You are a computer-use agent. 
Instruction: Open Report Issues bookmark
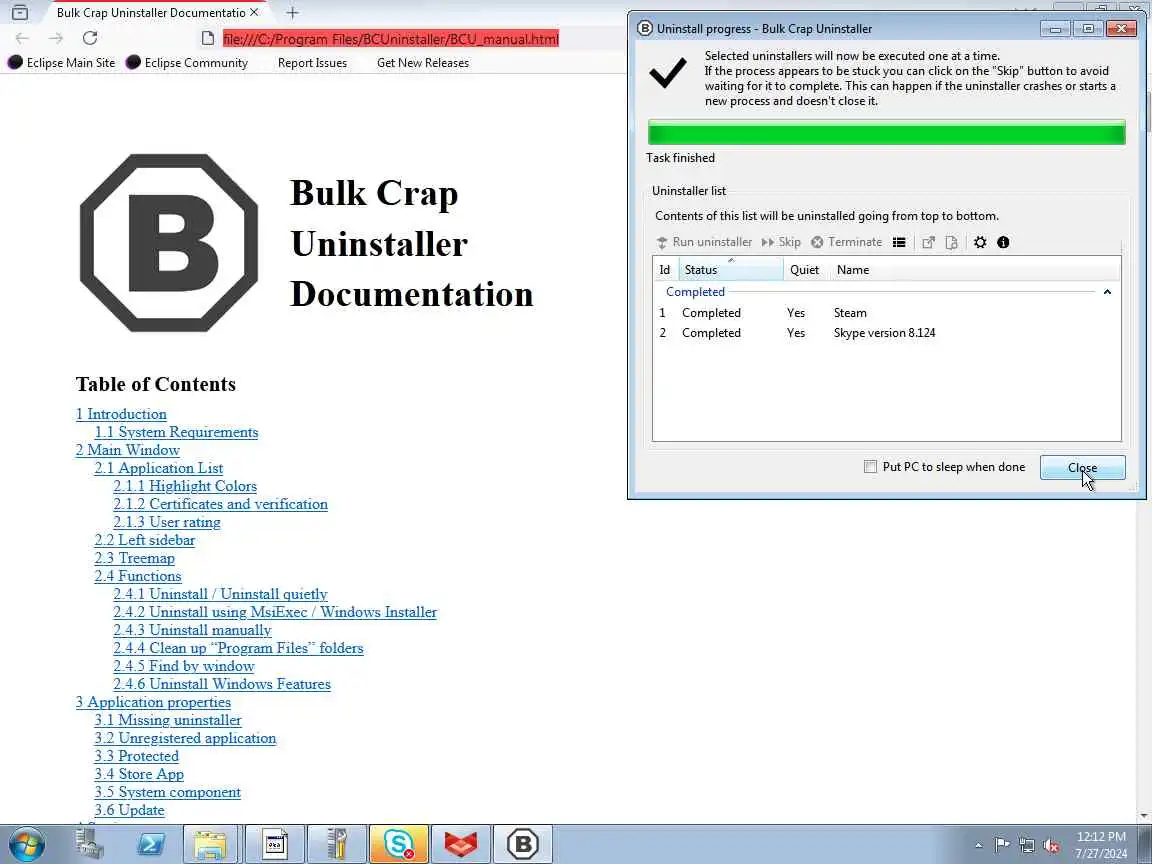click(x=312, y=62)
